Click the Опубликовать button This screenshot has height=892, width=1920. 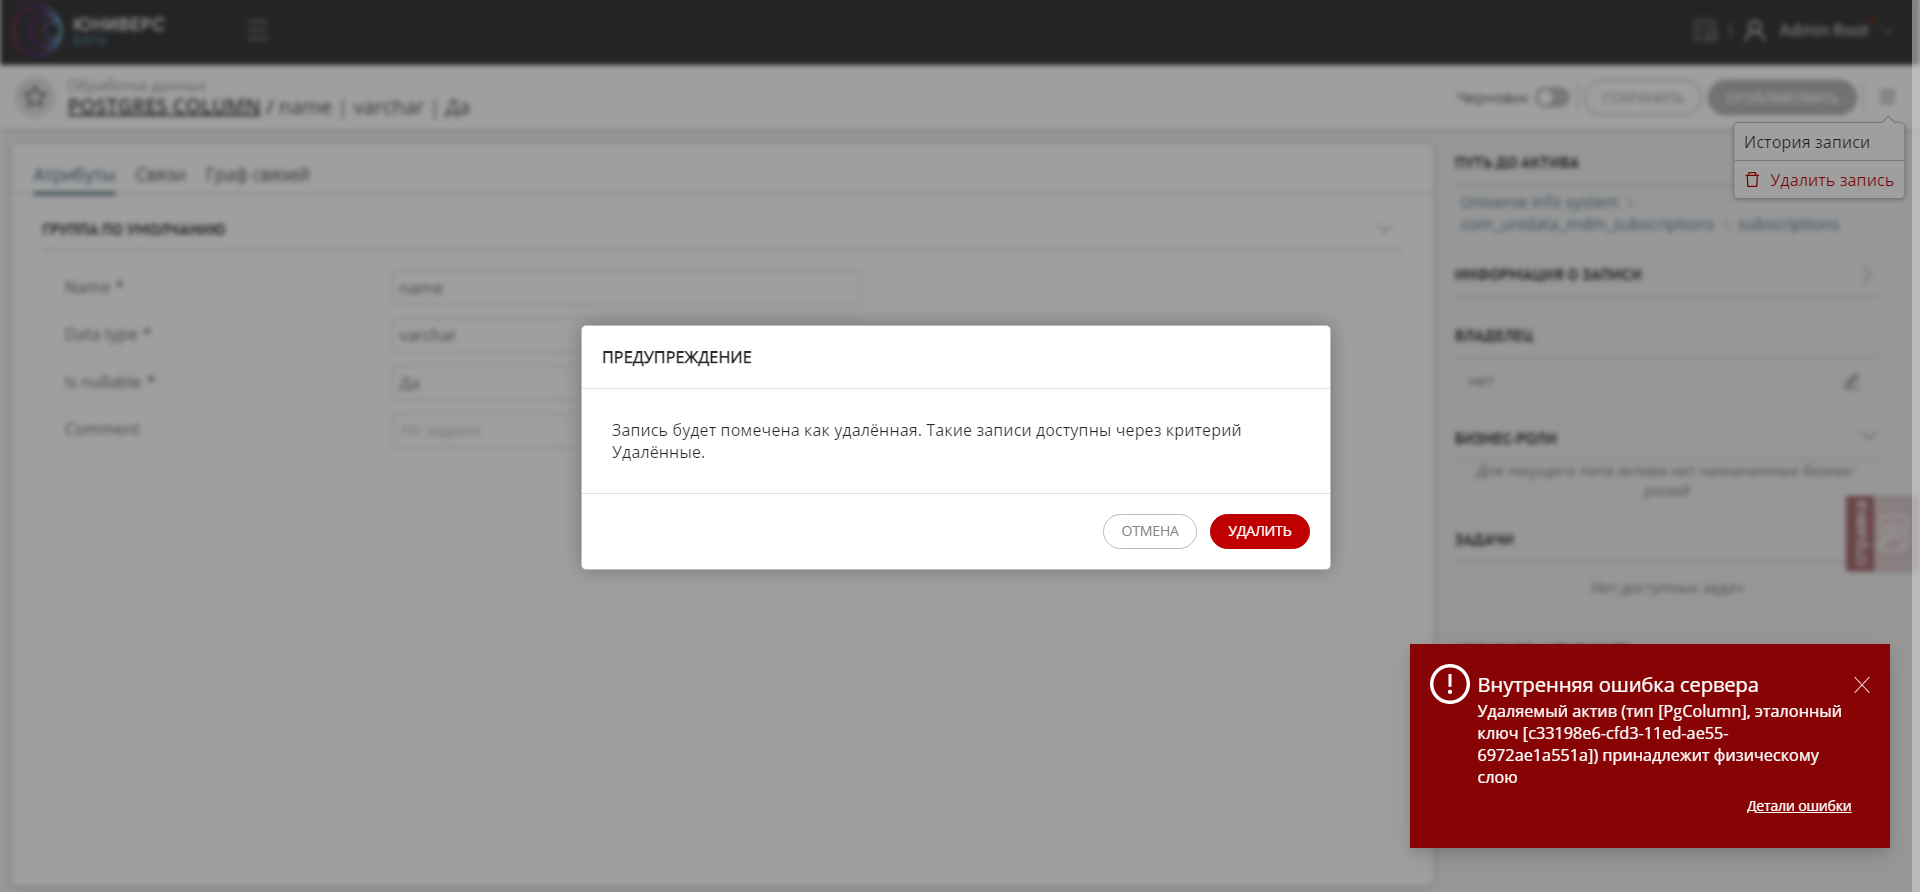(1782, 97)
